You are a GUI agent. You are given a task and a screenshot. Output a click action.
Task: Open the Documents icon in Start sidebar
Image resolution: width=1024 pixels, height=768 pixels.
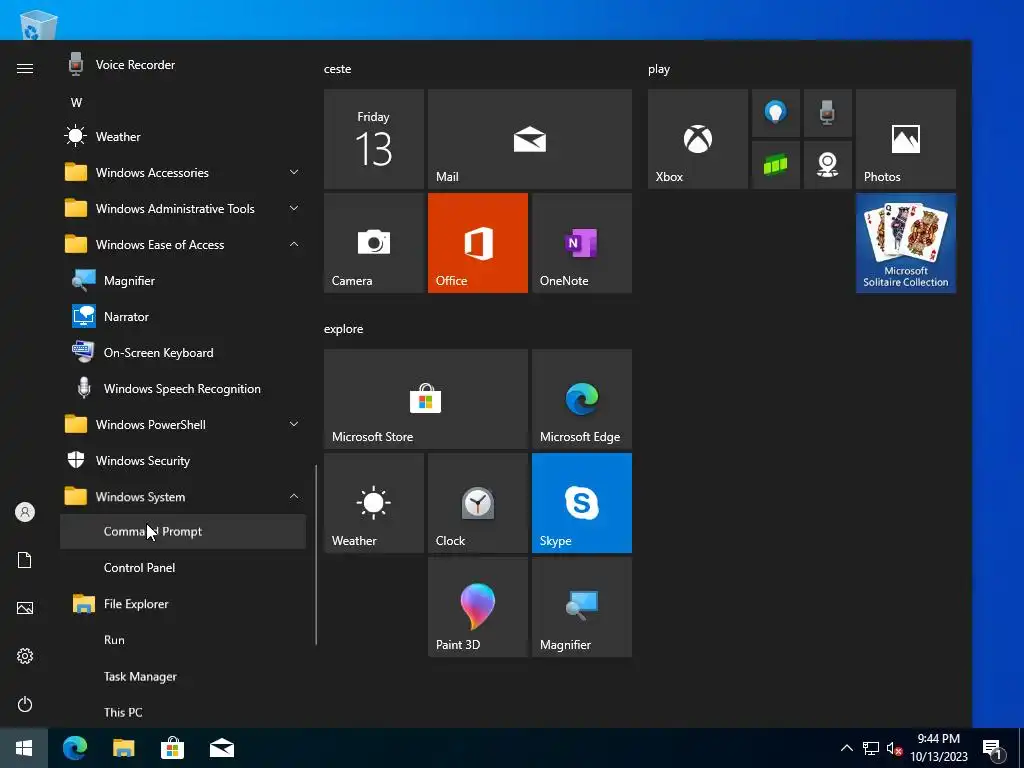[25, 560]
